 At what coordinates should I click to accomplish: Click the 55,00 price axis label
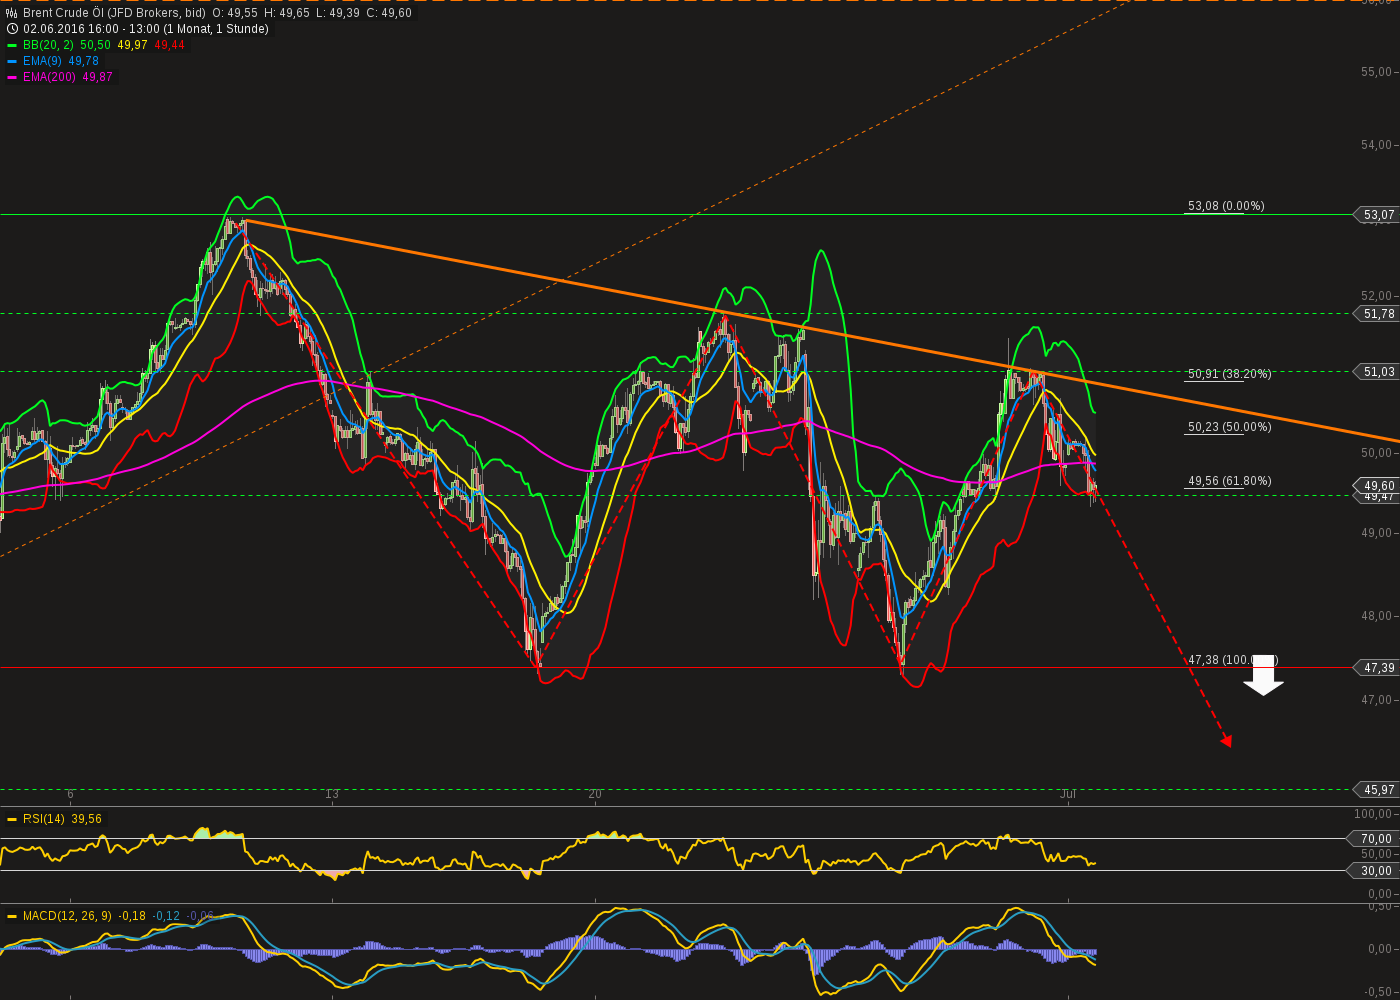[1376, 72]
